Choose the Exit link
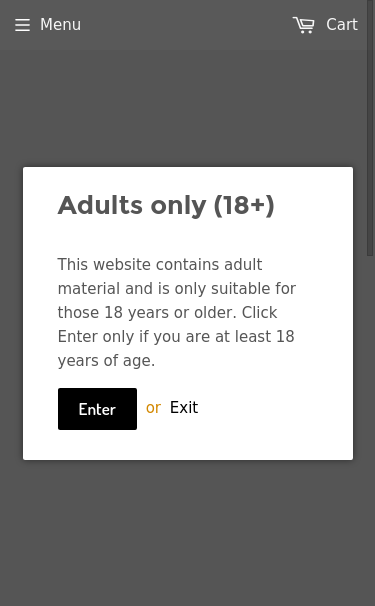This screenshot has height=606, width=375. tap(184, 408)
